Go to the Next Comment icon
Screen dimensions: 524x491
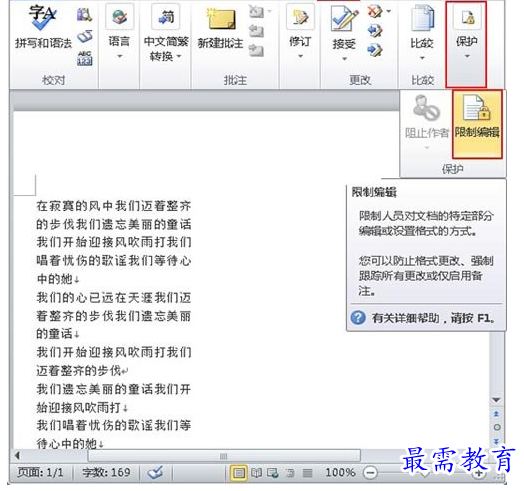tap(256, 50)
